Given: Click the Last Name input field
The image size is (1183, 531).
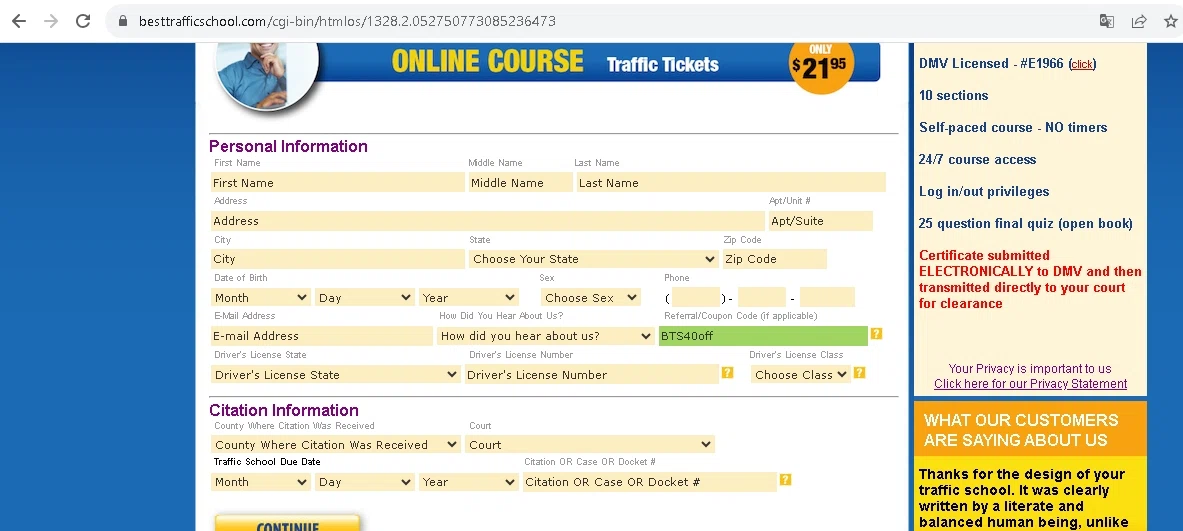Looking at the screenshot, I should [731, 183].
